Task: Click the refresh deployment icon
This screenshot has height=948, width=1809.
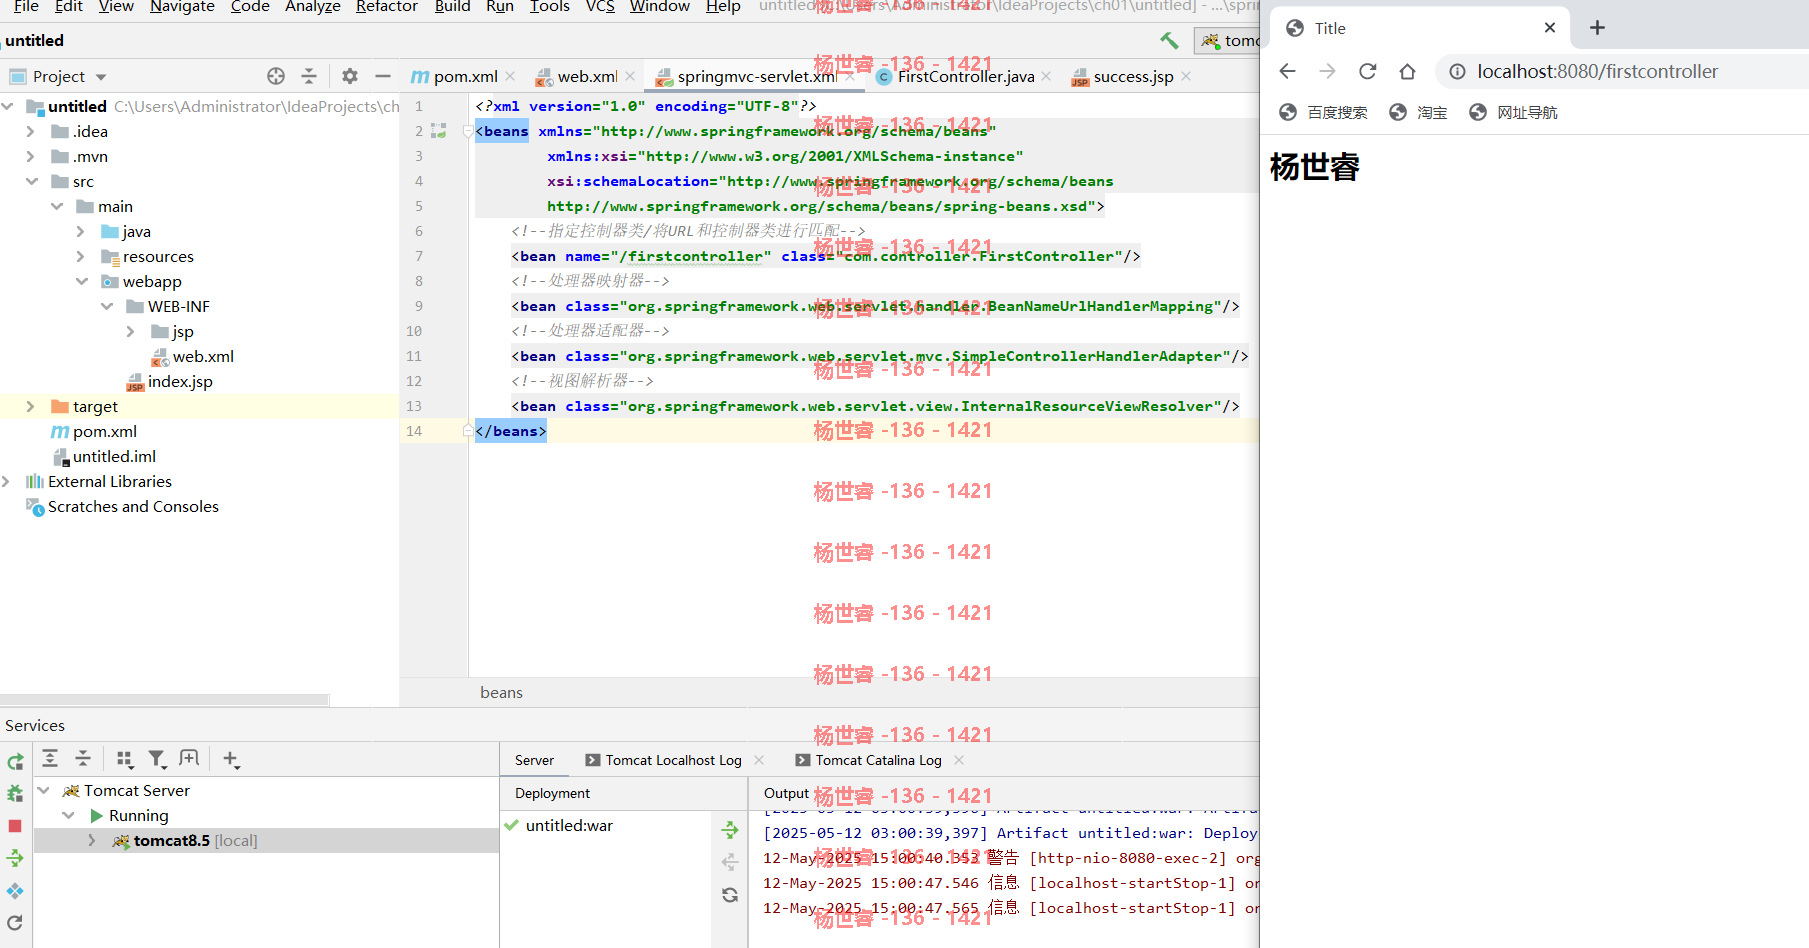Action: (x=730, y=895)
